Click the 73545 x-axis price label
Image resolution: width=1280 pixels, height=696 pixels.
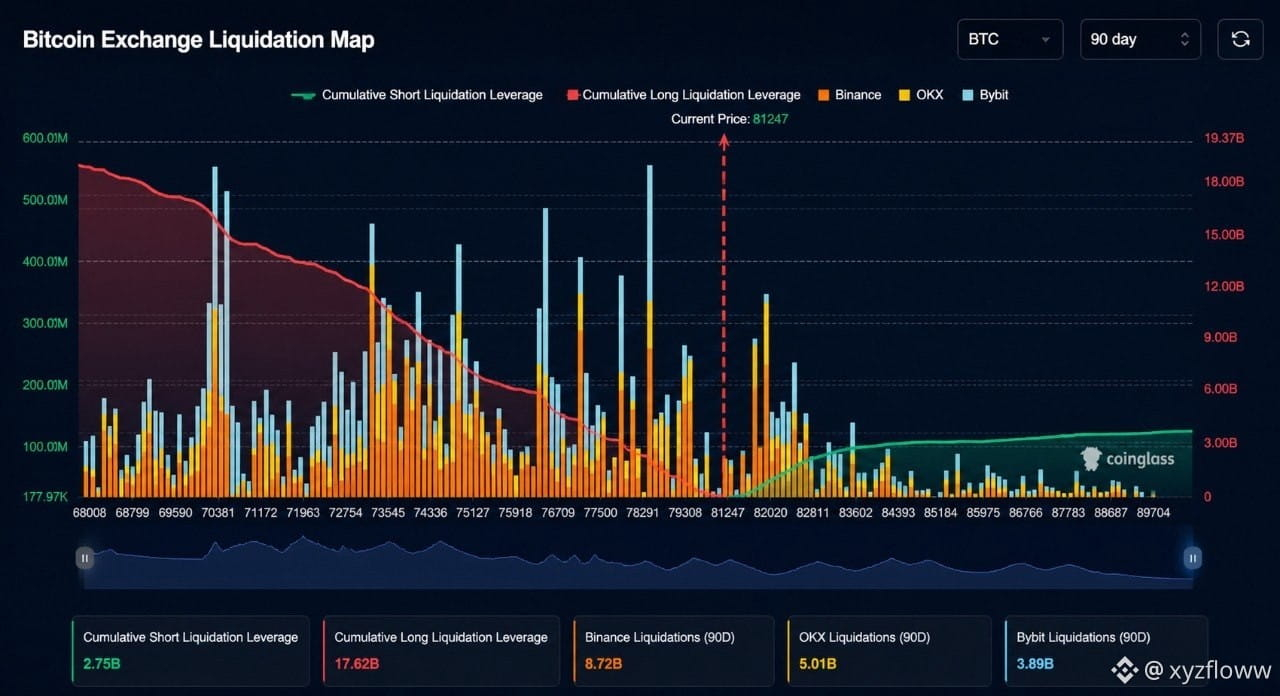click(388, 512)
